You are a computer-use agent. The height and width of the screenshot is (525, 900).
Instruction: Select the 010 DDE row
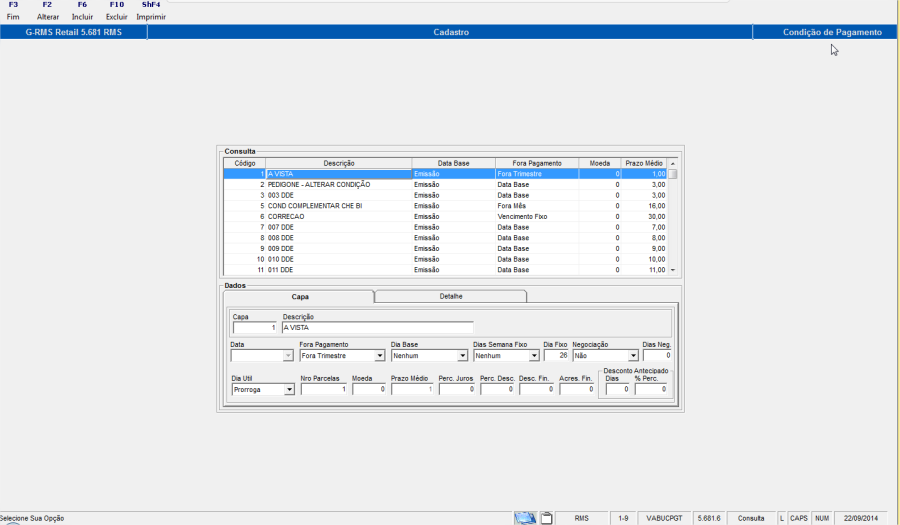(446, 259)
